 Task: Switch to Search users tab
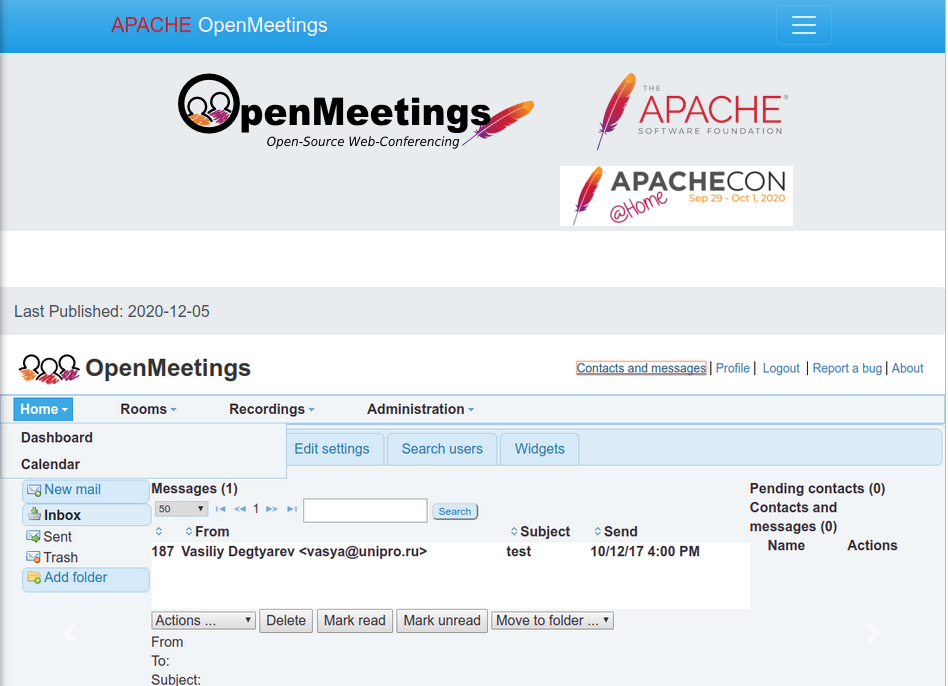click(442, 449)
